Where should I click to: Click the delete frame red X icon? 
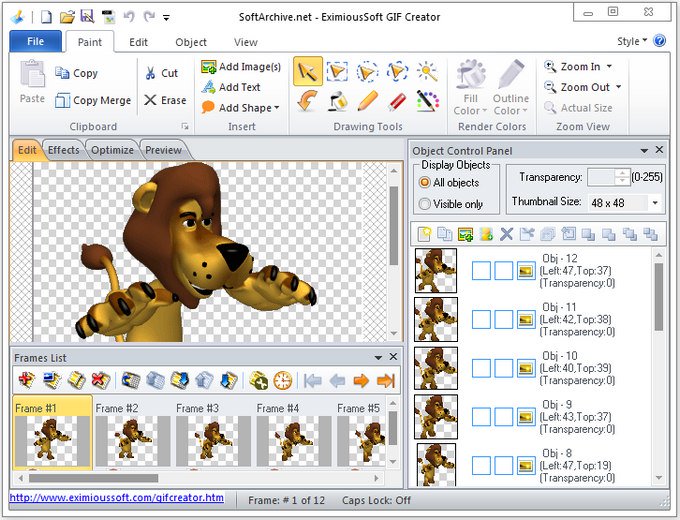(101, 380)
